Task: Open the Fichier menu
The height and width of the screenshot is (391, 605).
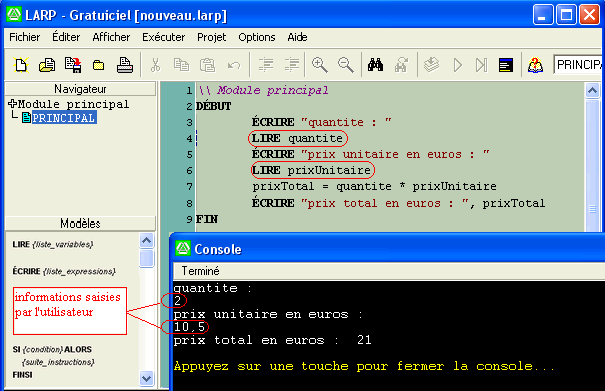Action: click(25, 37)
